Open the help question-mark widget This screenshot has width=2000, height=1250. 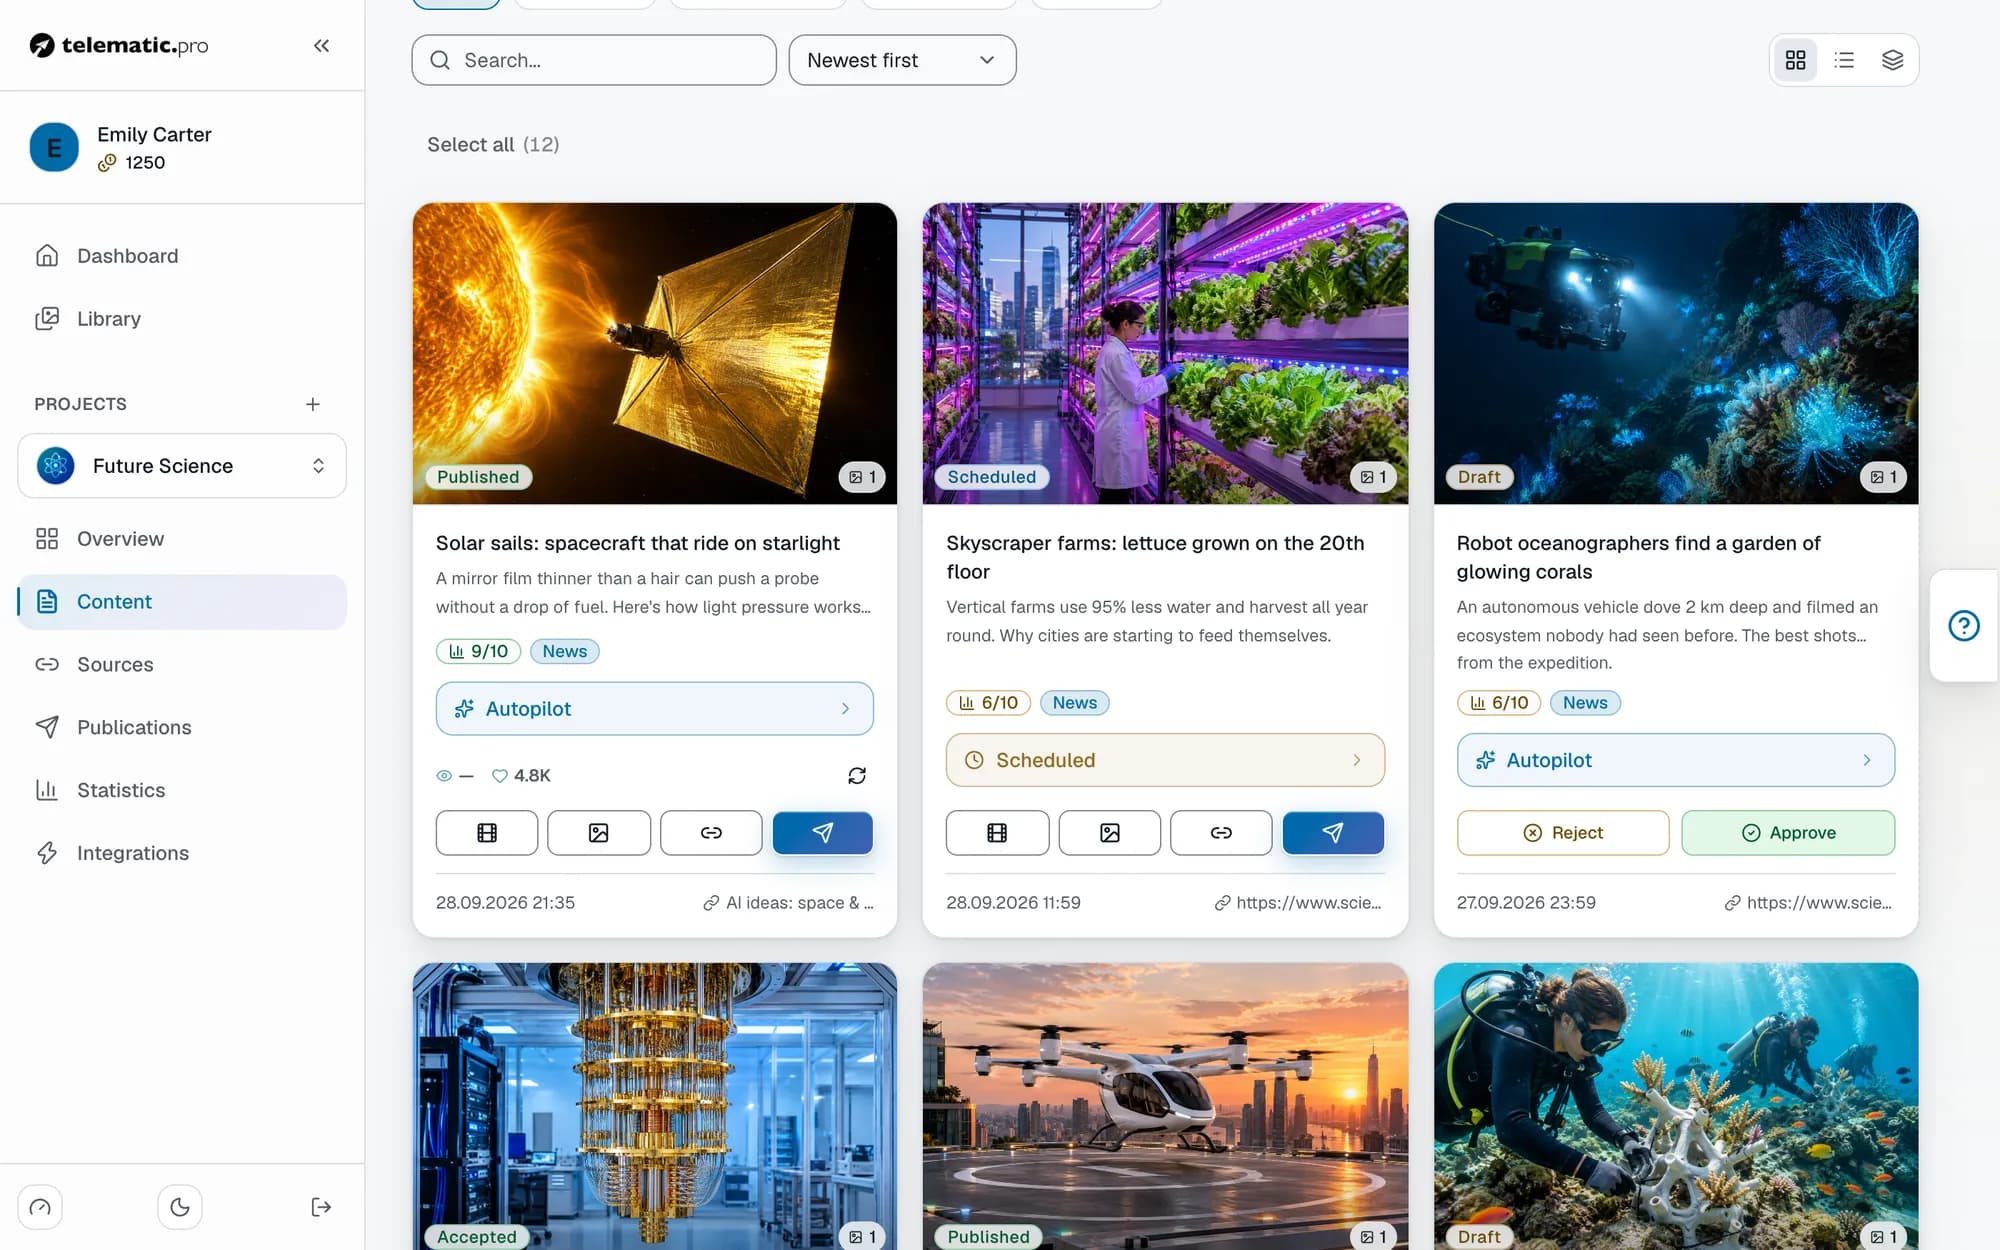(1964, 626)
